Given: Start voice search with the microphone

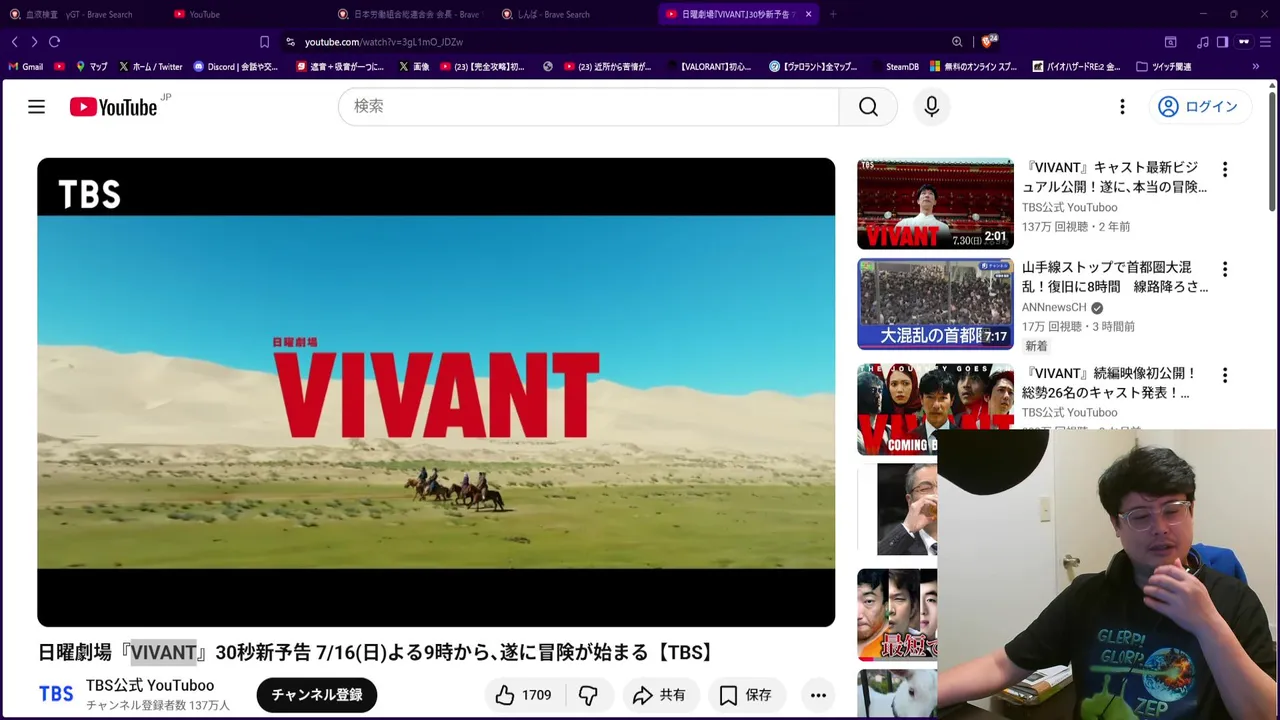Looking at the screenshot, I should (932, 107).
